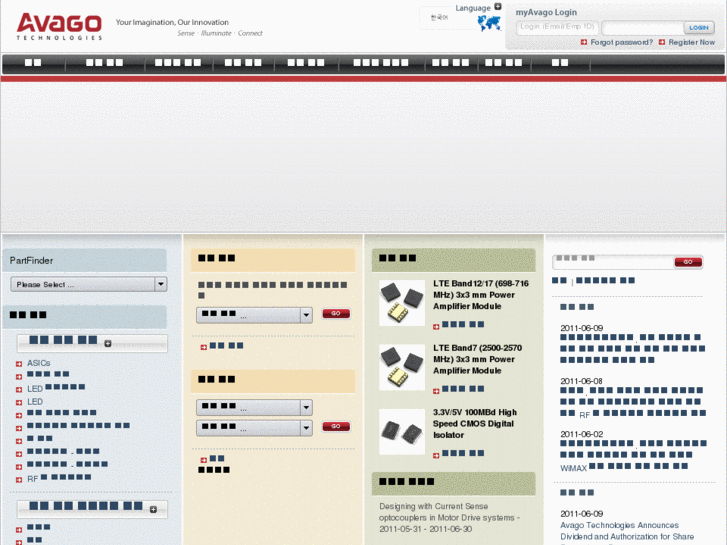Open the Register Now link
Image resolution: width=727 pixels, height=545 pixels.
coord(691,42)
